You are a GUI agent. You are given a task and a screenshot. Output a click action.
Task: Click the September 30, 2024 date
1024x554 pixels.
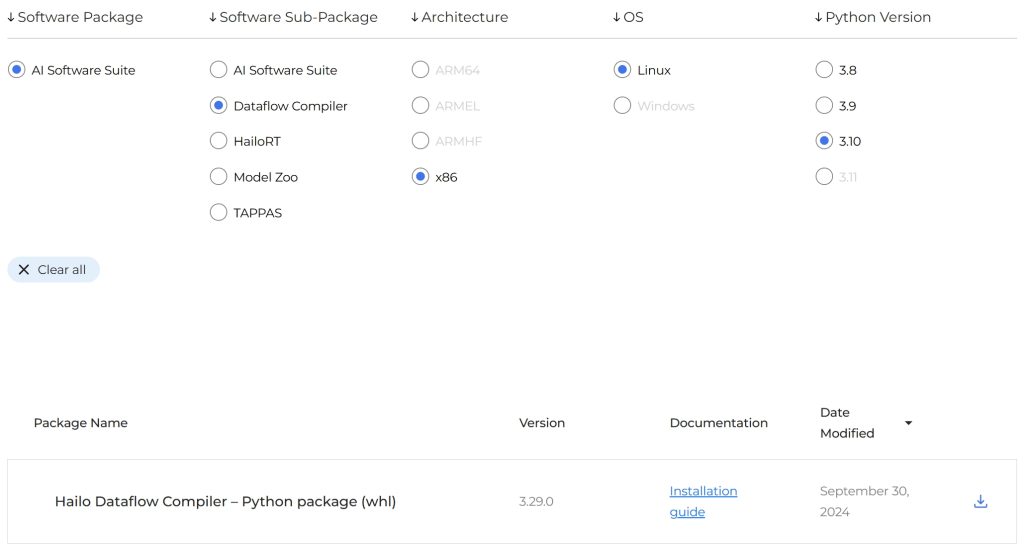pos(864,501)
